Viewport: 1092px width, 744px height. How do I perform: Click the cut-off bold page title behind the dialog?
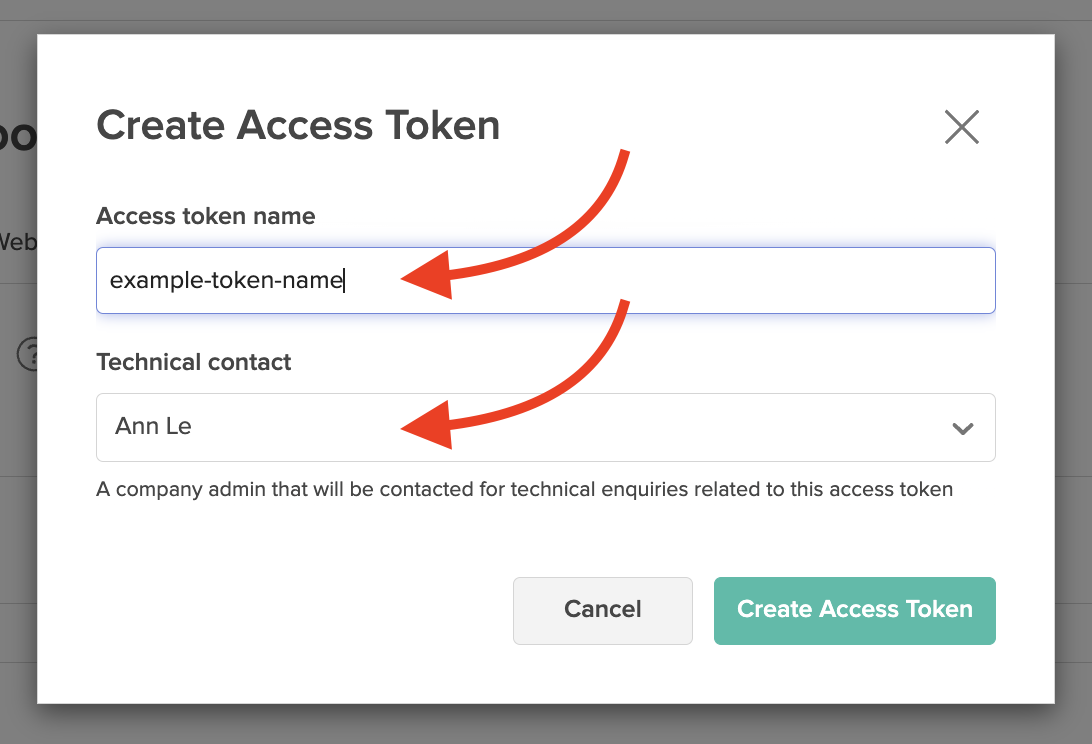tap(18, 136)
